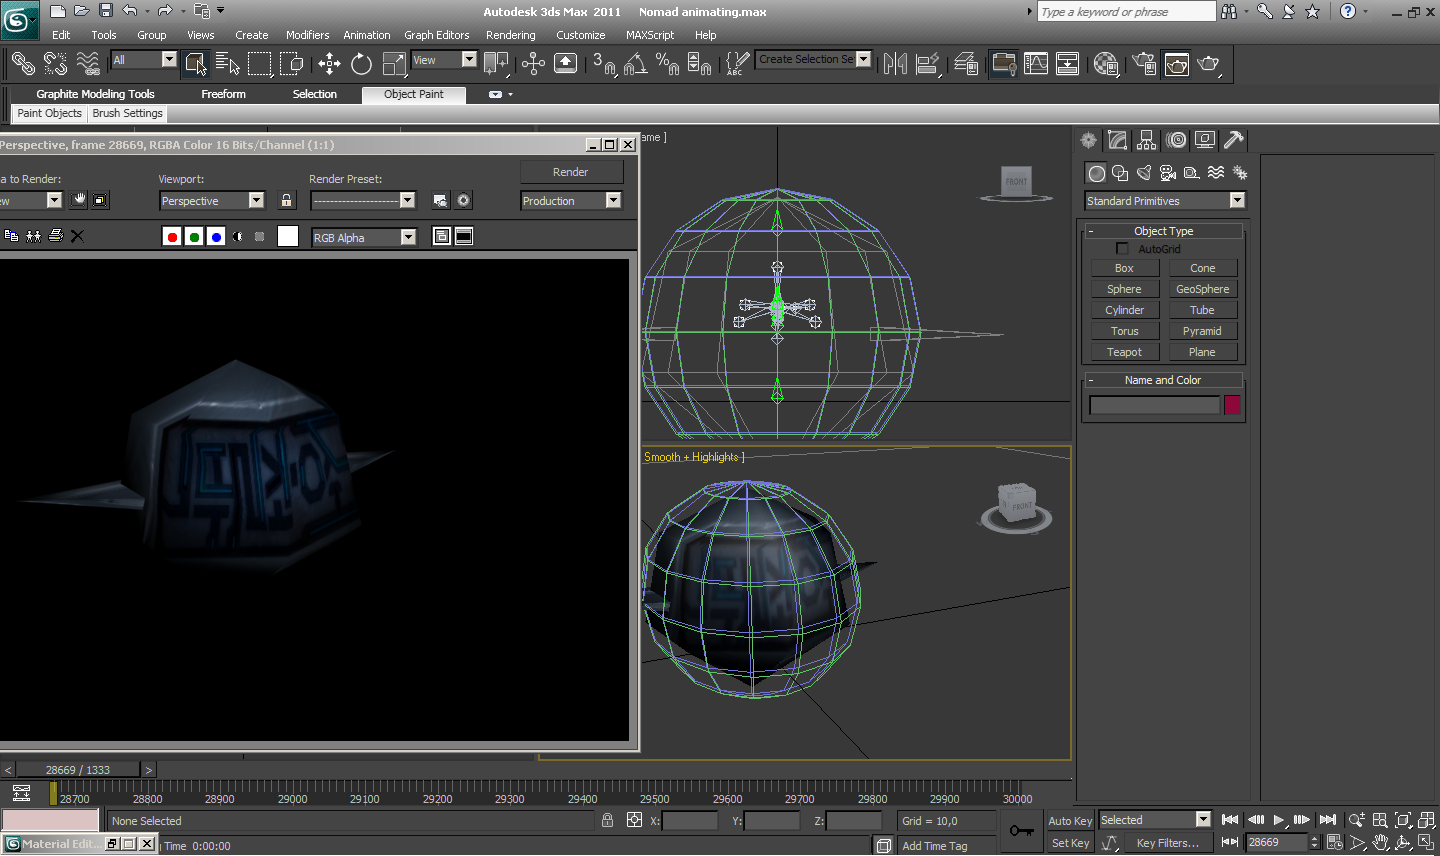This screenshot has width=1440, height=856.
Task: Toggle Lock to Viewport padlock
Action: pos(287,201)
